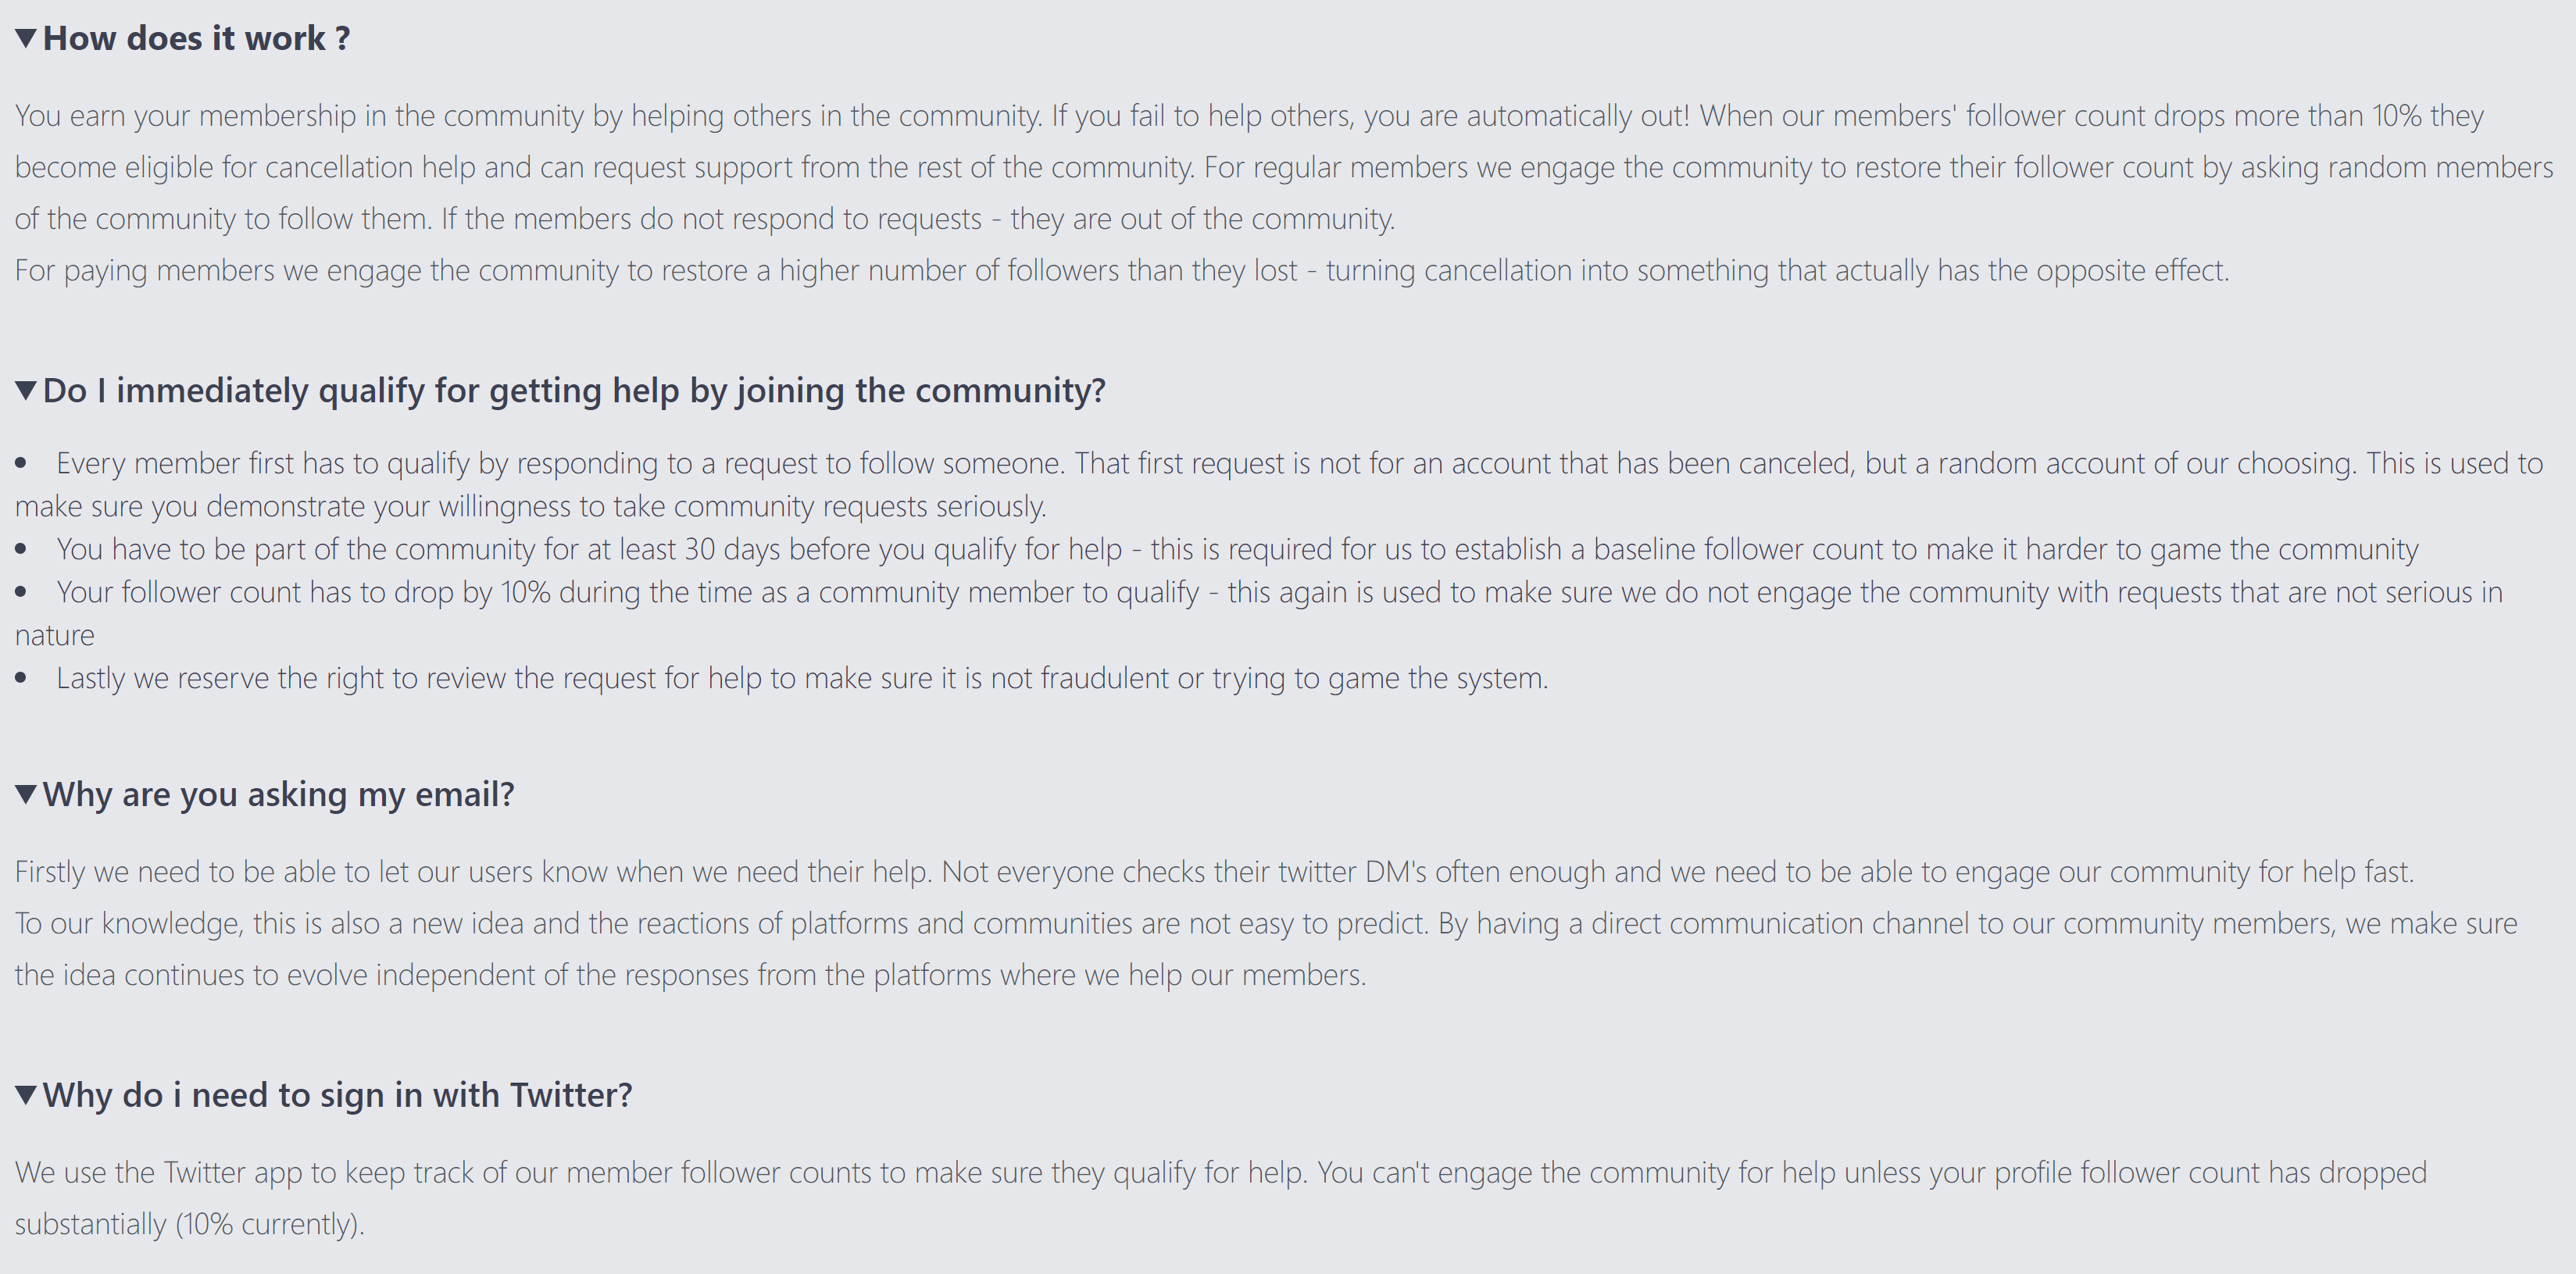Viewport: 2576px width, 1274px height.
Task: Click the 'Why do i need to sign in with Twitter?' heading
Action: (x=338, y=1095)
